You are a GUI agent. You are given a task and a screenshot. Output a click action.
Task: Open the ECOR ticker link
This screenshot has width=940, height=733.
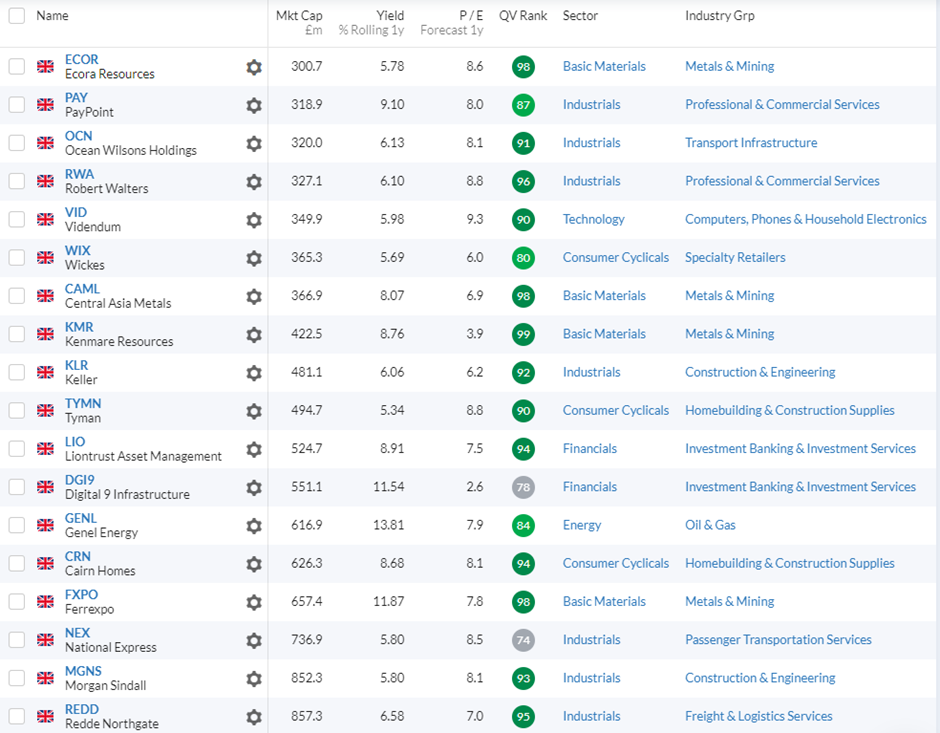pyautogui.click(x=82, y=59)
